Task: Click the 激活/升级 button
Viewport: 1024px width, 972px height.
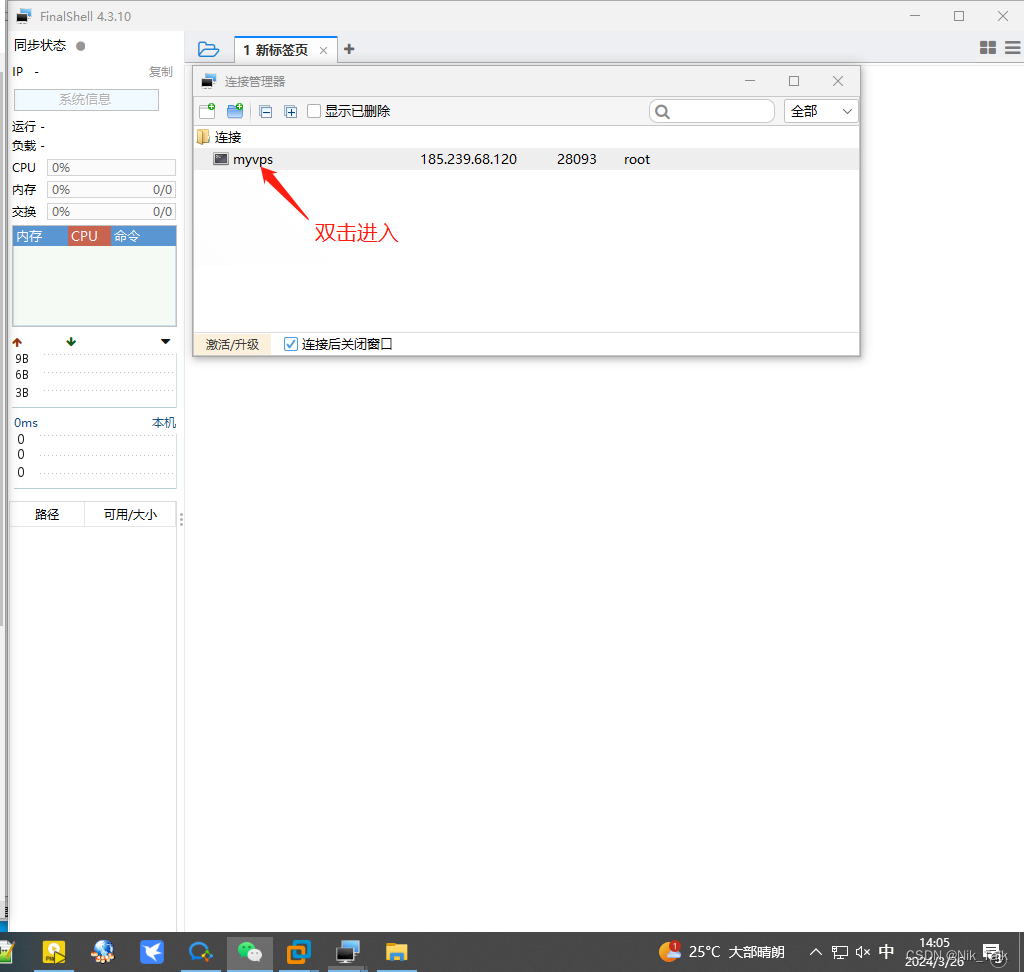Action: pos(232,343)
